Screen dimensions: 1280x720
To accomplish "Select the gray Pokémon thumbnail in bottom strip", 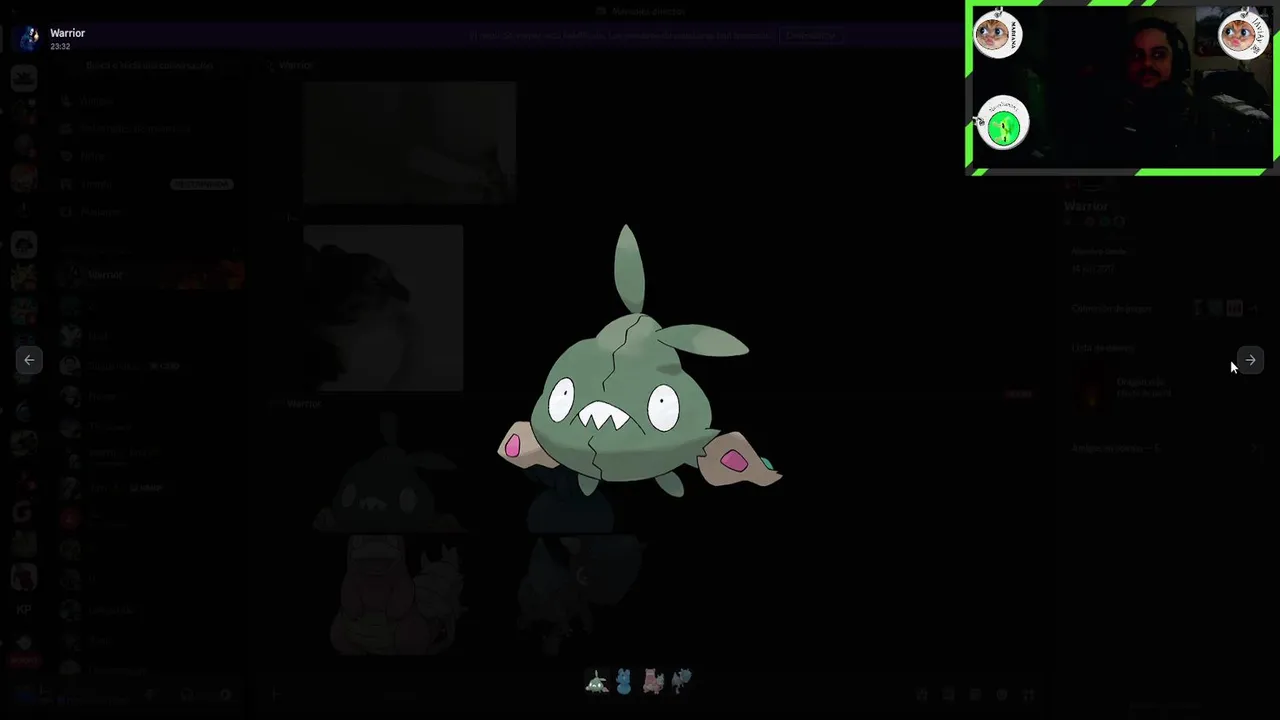I will [682, 682].
